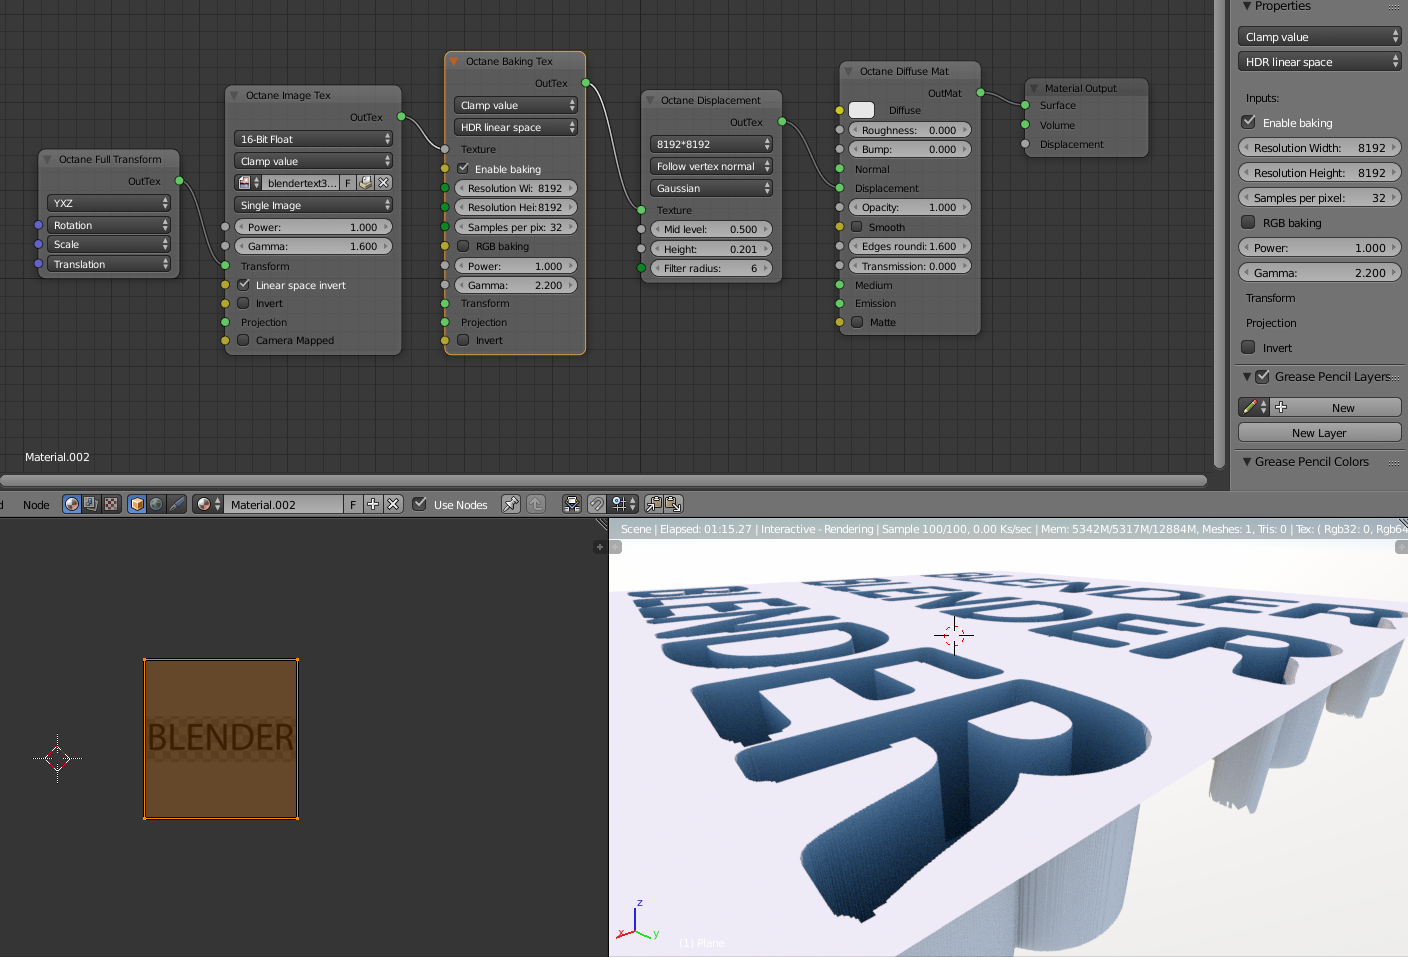Check RGB baking in Baking Tex node

click(x=463, y=246)
